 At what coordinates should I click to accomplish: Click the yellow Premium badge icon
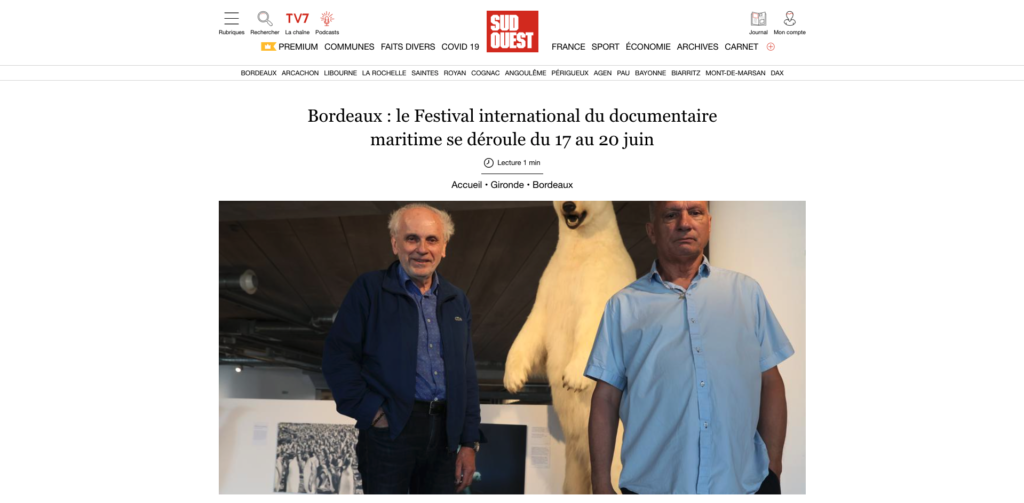(268, 46)
